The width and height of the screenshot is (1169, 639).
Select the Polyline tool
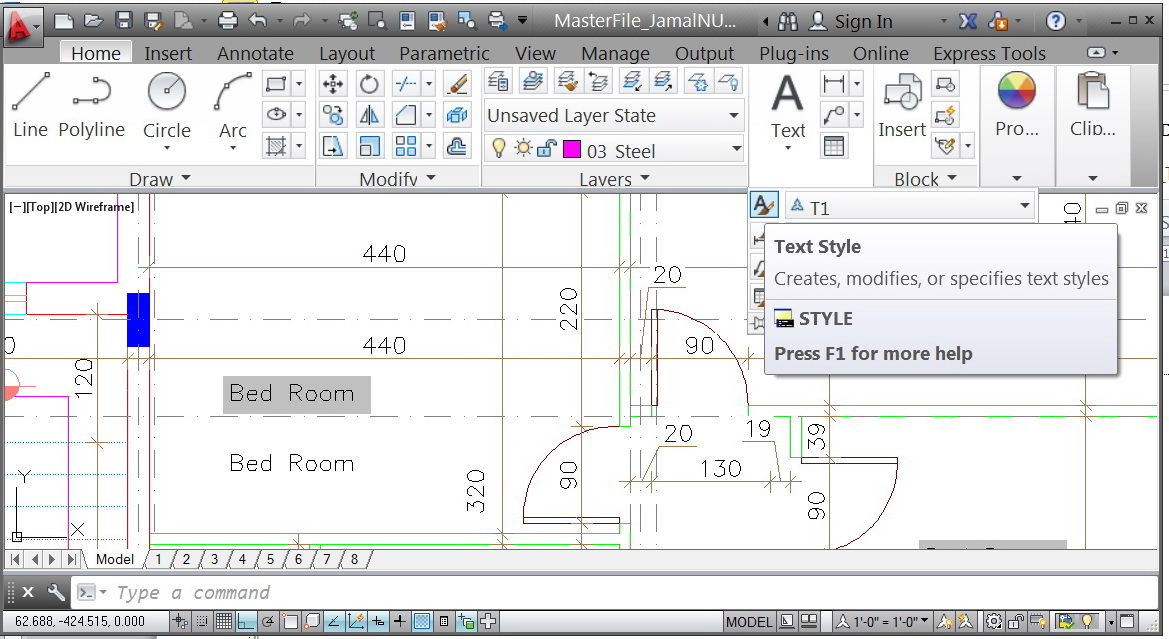coord(92,106)
